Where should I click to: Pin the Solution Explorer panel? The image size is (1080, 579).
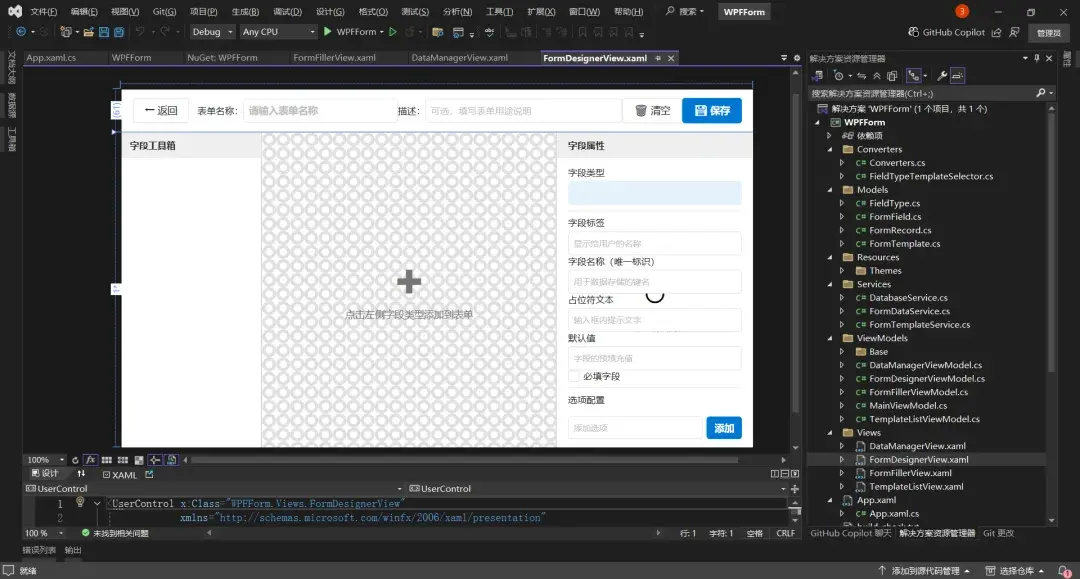point(1037,59)
